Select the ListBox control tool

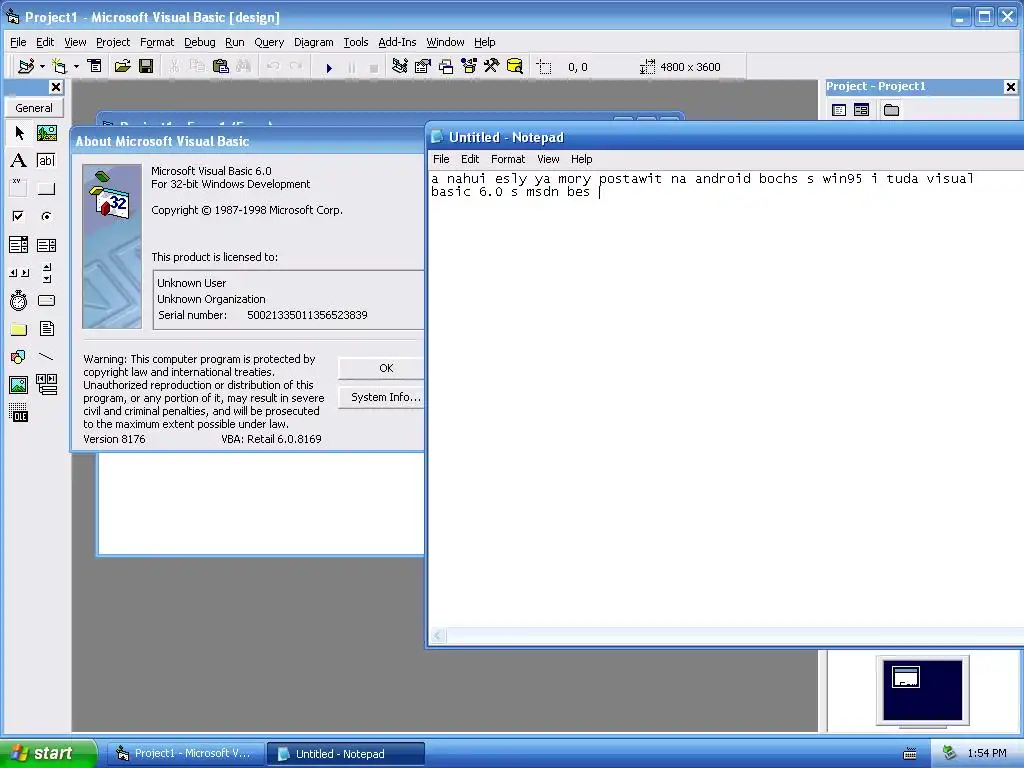pyautogui.click(x=46, y=245)
